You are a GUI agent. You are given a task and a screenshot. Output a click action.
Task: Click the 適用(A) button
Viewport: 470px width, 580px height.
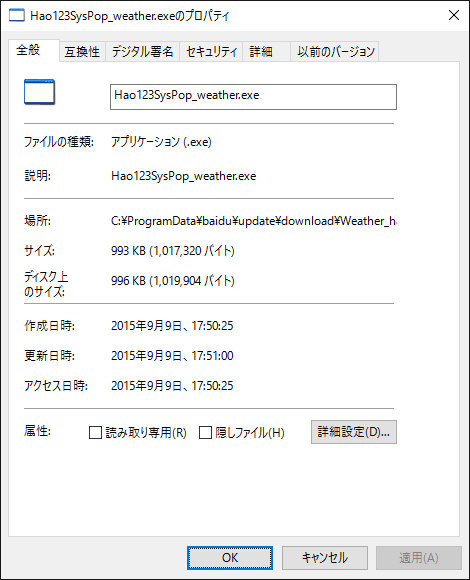pyautogui.click(x=419, y=558)
